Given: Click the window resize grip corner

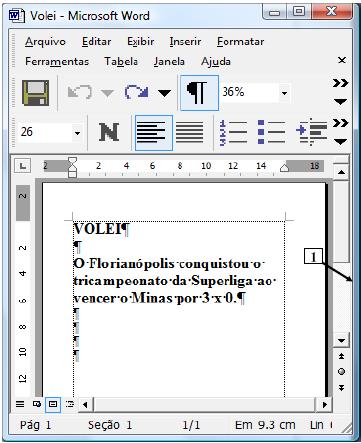Looking at the screenshot, I should (346, 429).
